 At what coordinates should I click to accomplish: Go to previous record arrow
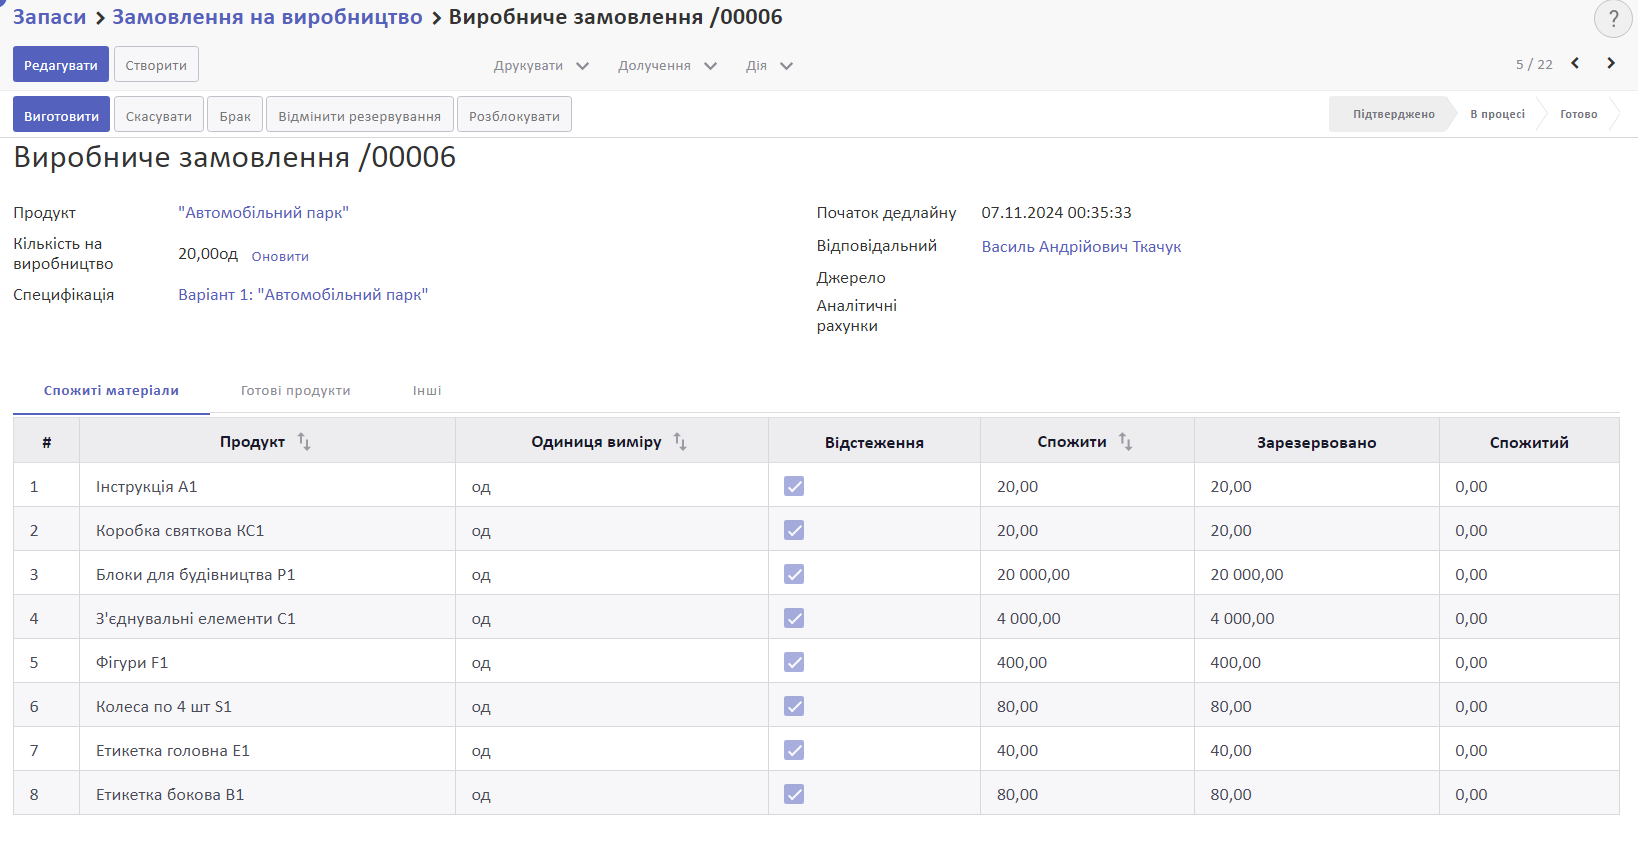(1575, 63)
